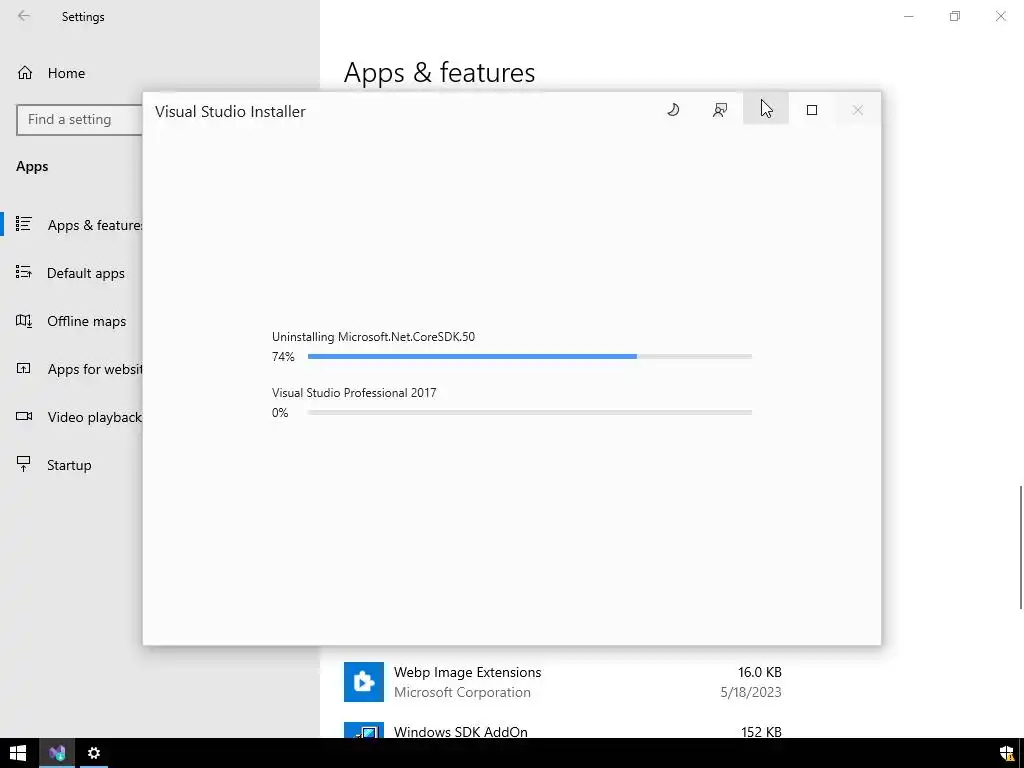Select Apps & features in sidebar
The height and width of the screenshot is (768, 1024).
pos(72,225)
